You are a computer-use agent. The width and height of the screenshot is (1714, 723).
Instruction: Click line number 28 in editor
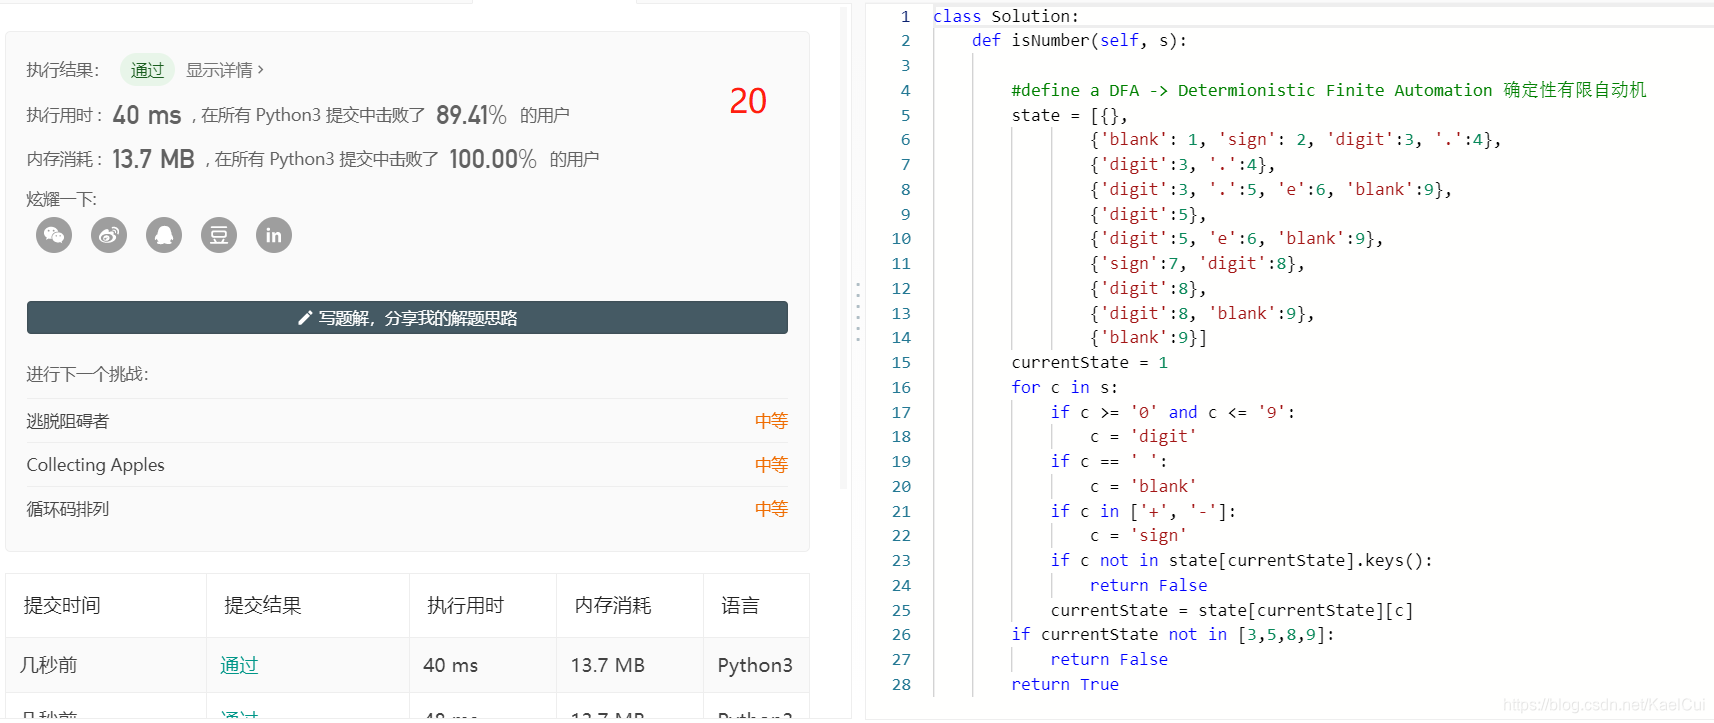pyautogui.click(x=901, y=684)
